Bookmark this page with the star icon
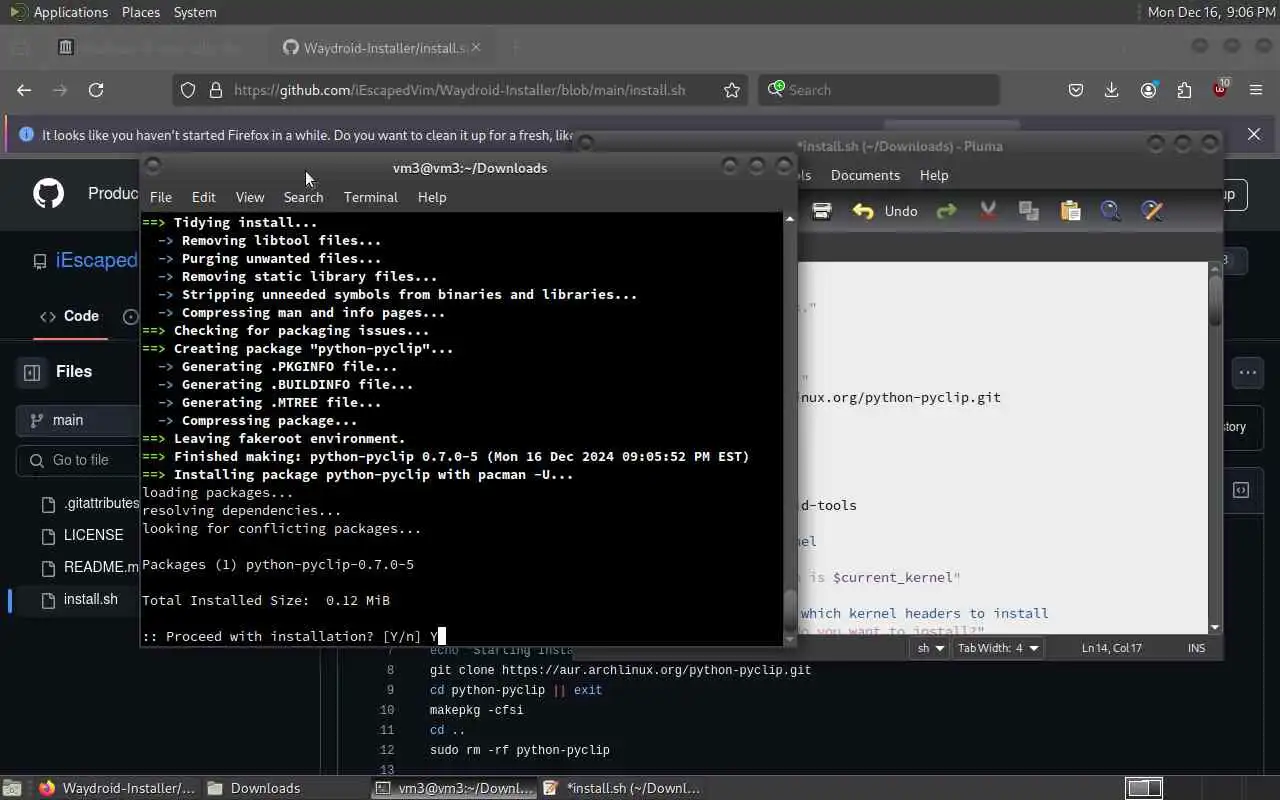This screenshot has height=800, width=1280. coord(732,90)
